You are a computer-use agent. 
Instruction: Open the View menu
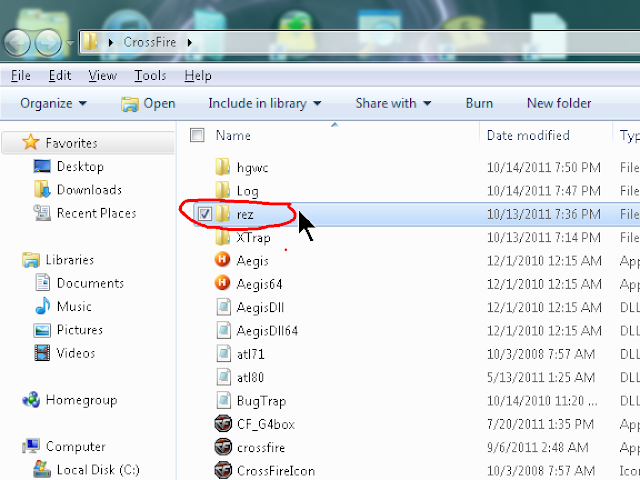click(102, 76)
